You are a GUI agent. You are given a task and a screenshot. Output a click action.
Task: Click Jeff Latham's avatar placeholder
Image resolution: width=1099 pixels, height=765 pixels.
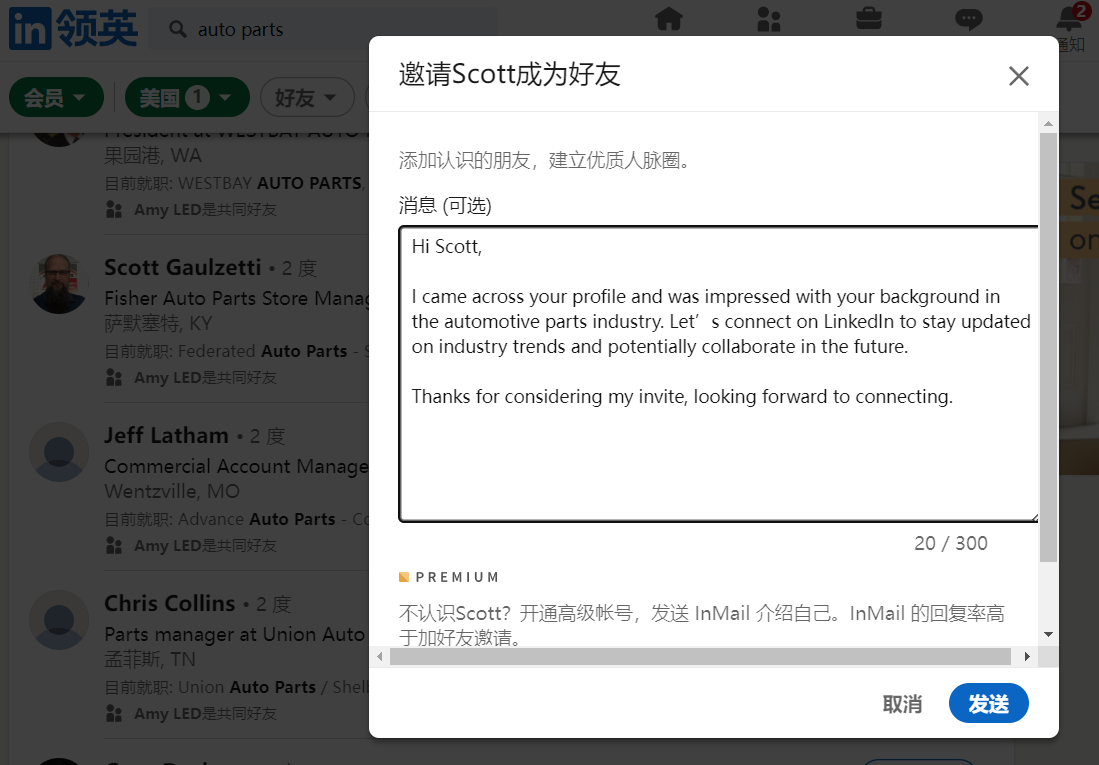[x=59, y=452]
